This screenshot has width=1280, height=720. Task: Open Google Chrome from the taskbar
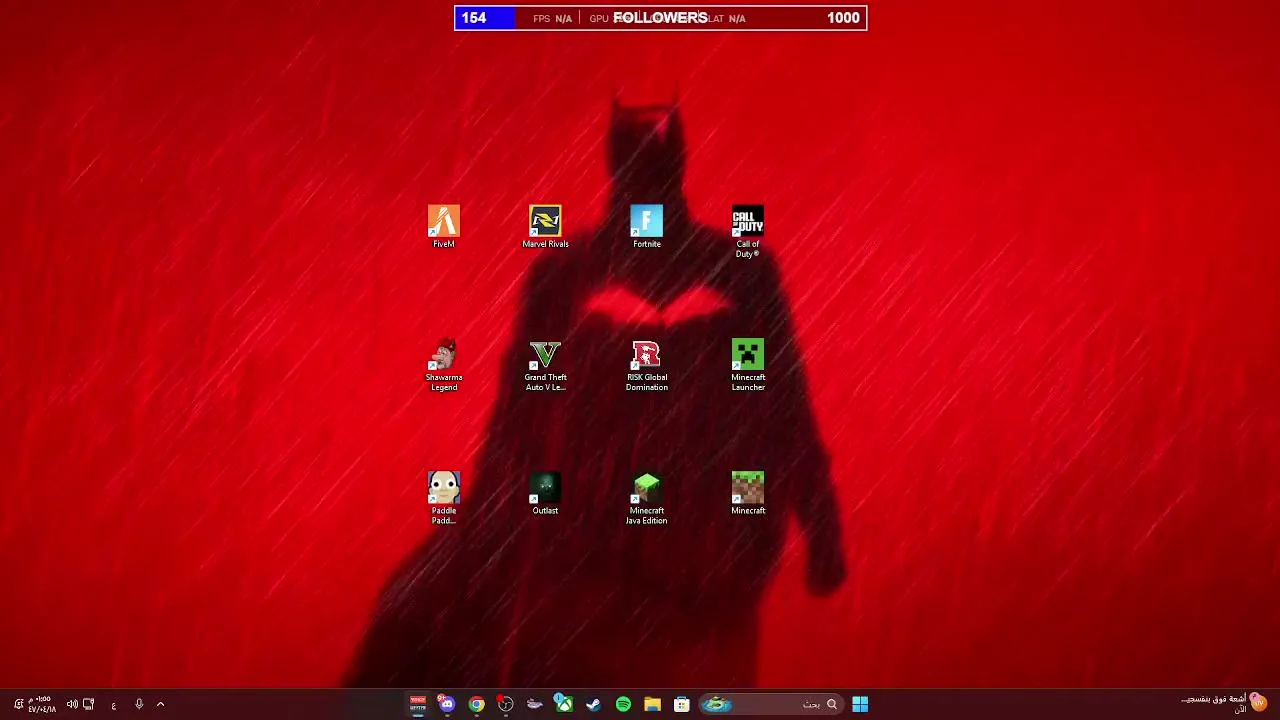click(476, 704)
